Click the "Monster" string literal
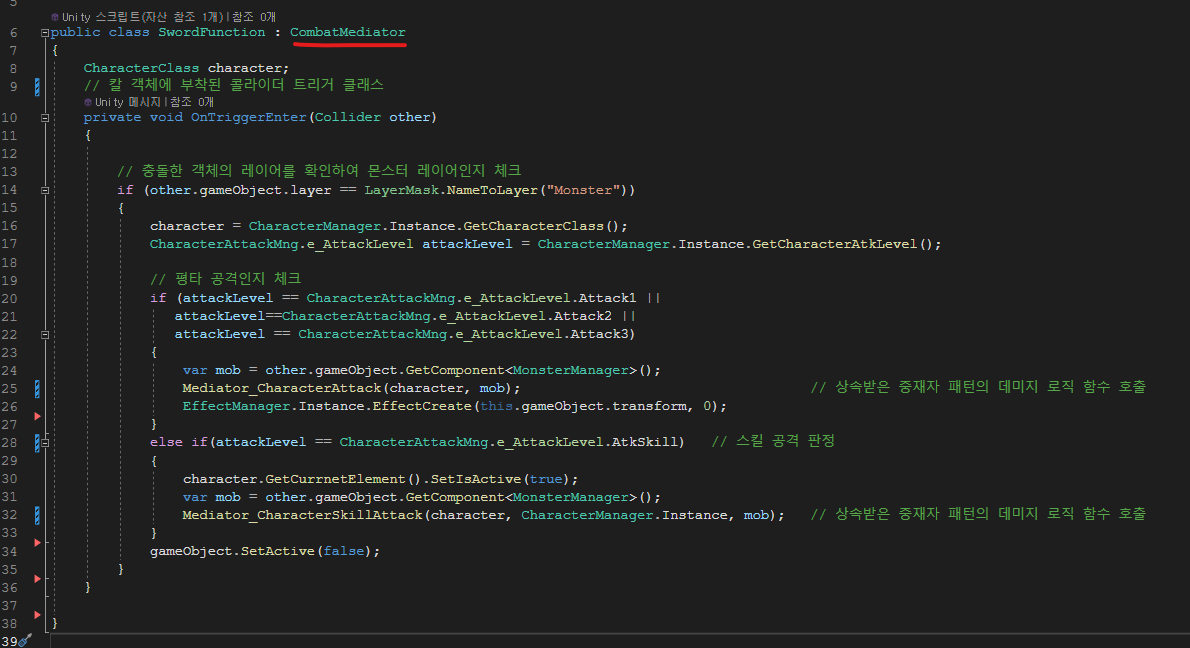This screenshot has width=1190, height=648. click(584, 190)
